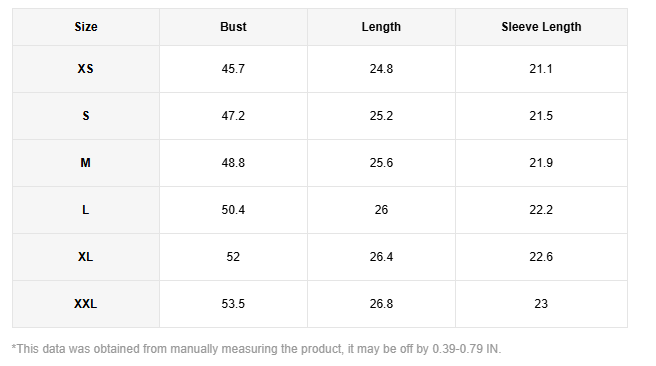This screenshot has width=656, height=366.
Task: Select the L size row label
Action: click(86, 210)
